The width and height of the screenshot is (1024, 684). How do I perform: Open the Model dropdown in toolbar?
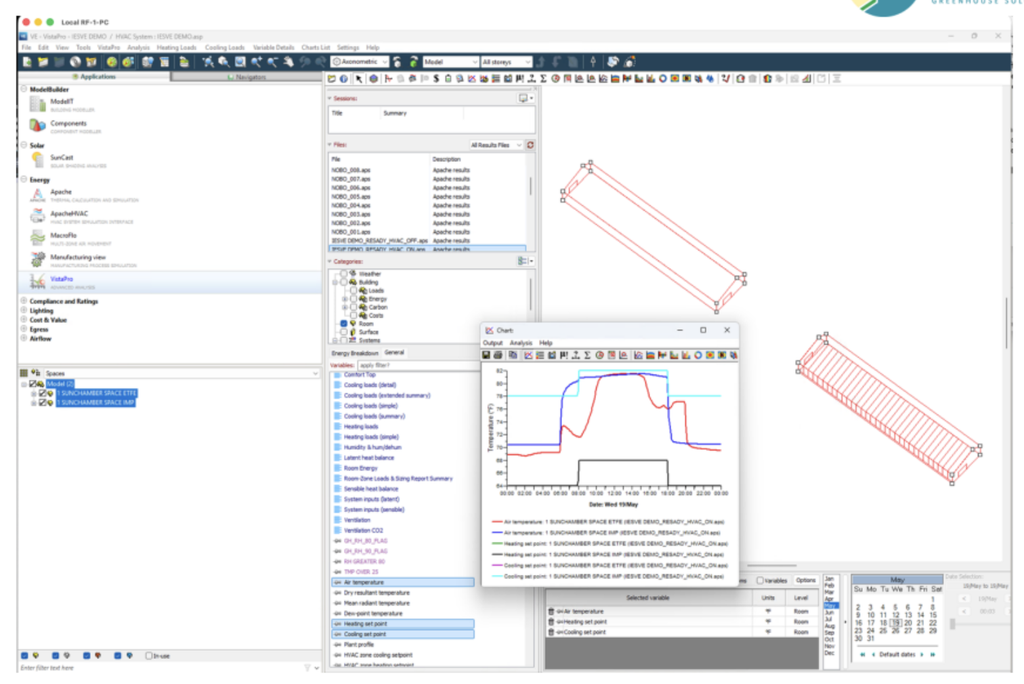451,62
